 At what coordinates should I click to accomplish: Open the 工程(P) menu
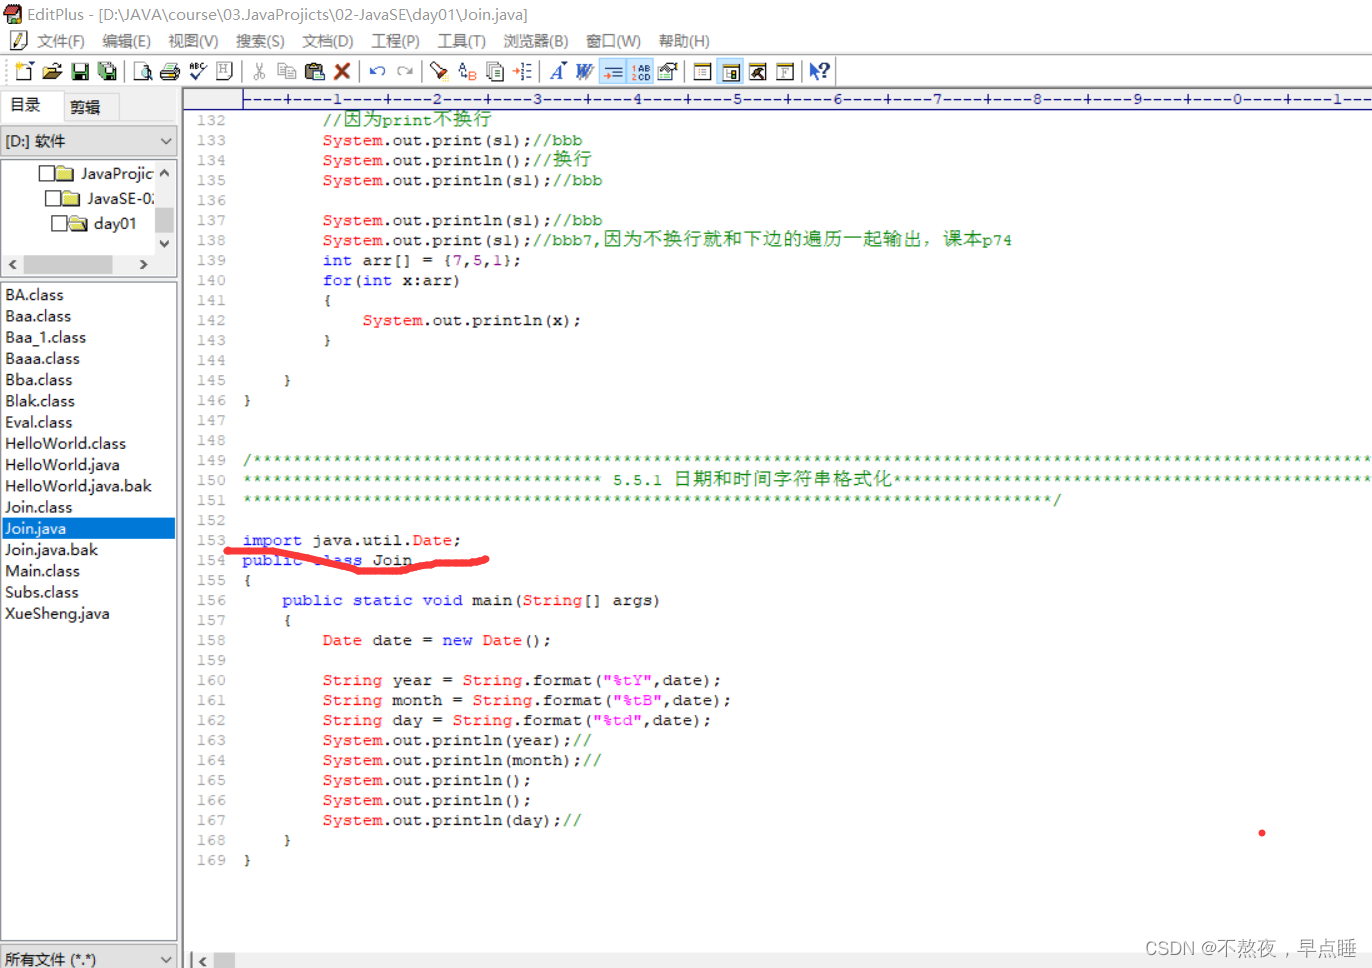pyautogui.click(x=395, y=41)
